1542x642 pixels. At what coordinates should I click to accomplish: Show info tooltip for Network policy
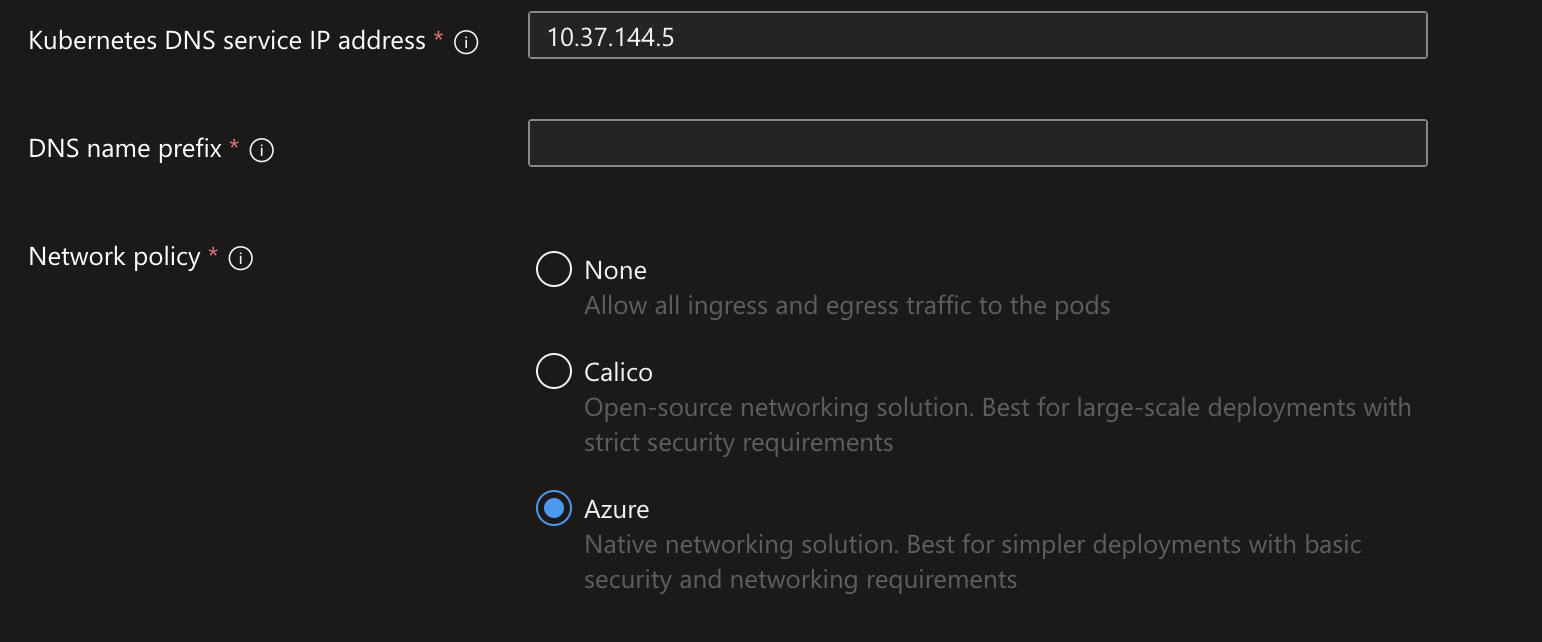point(241,259)
